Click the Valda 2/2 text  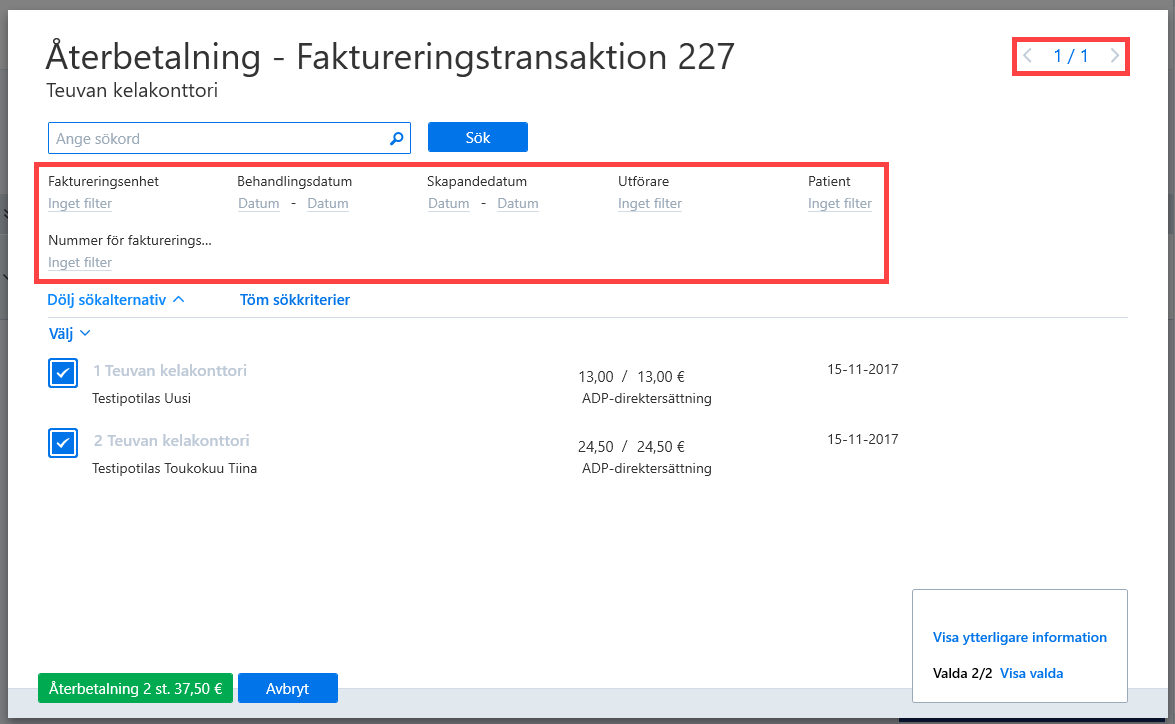coord(962,673)
